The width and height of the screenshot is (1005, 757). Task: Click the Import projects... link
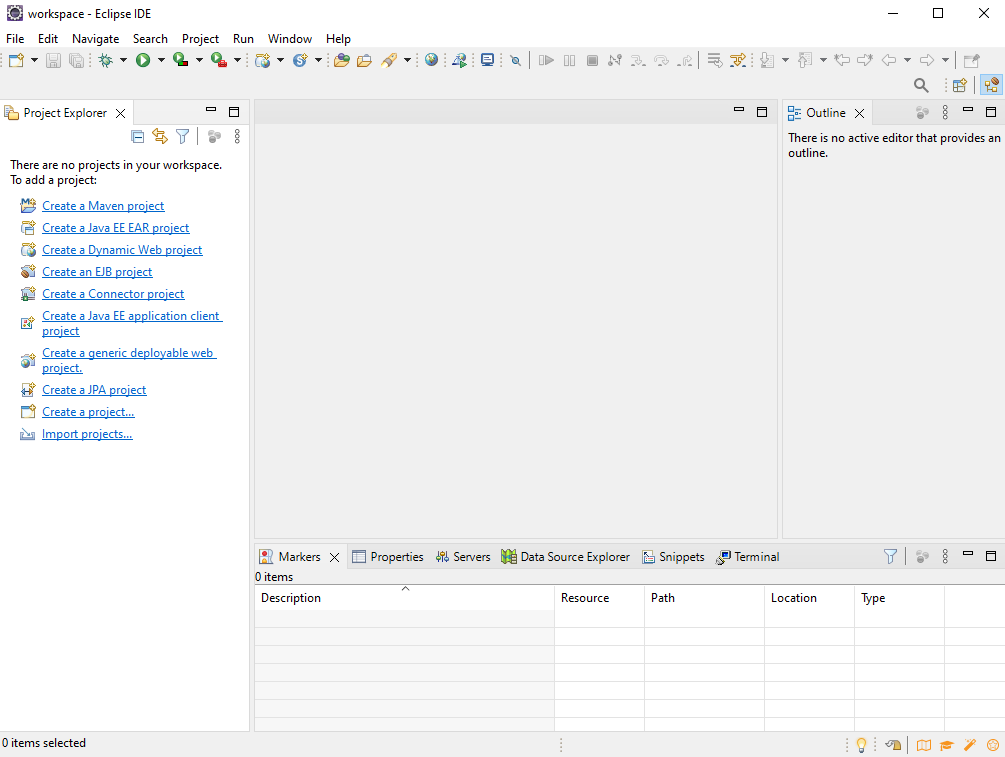point(87,434)
